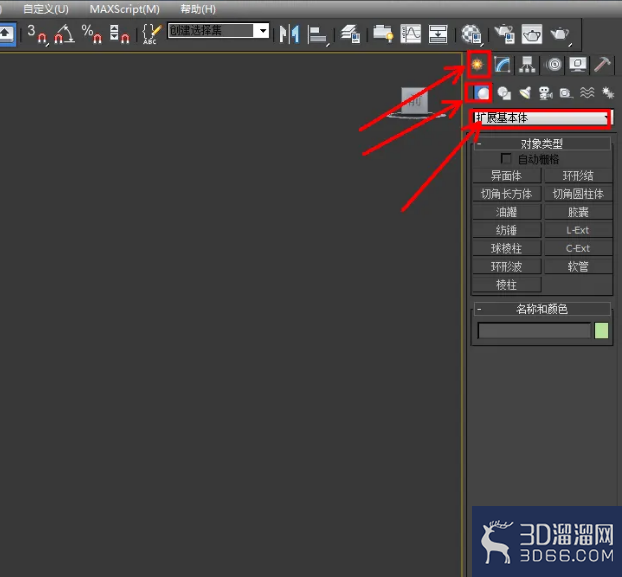
Task: Switch to the Display panel tab
Action: tap(578, 64)
